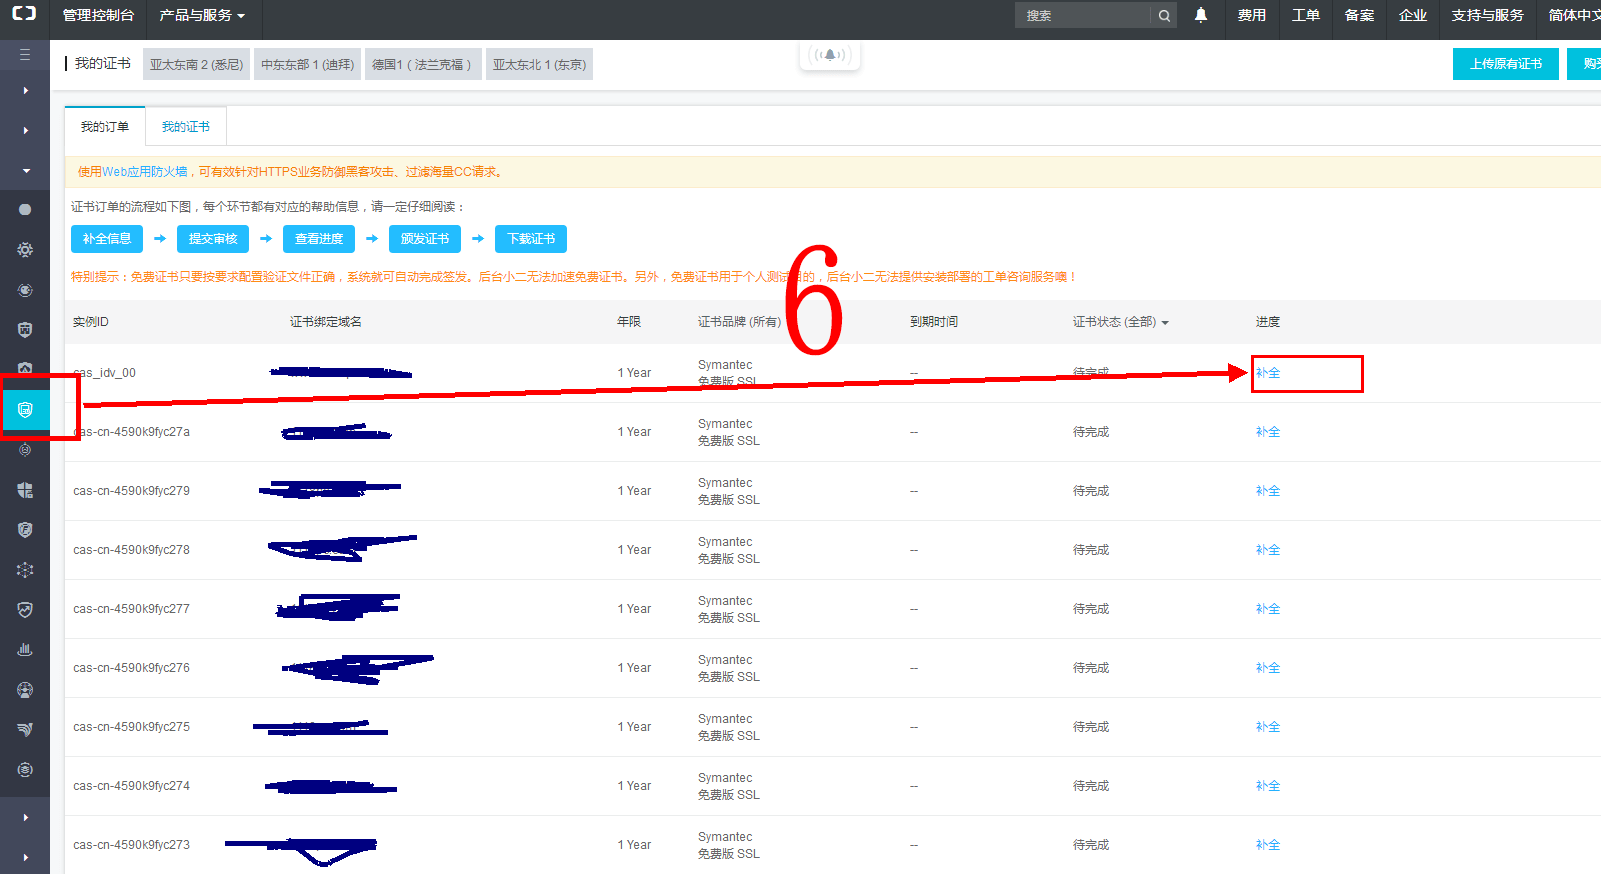
Task: Click 补全 link for cas-cn-4590k9fyc27a
Action: pyautogui.click(x=1267, y=432)
